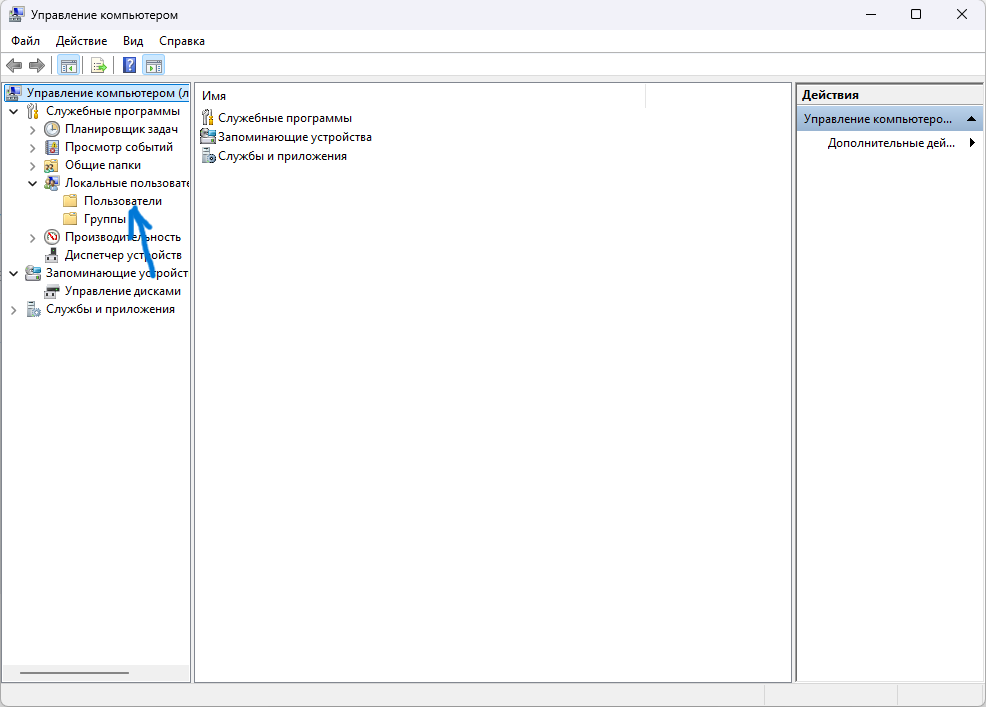The width and height of the screenshot is (986, 707).
Task: Click the Пользователи folder icon
Action: coord(70,201)
